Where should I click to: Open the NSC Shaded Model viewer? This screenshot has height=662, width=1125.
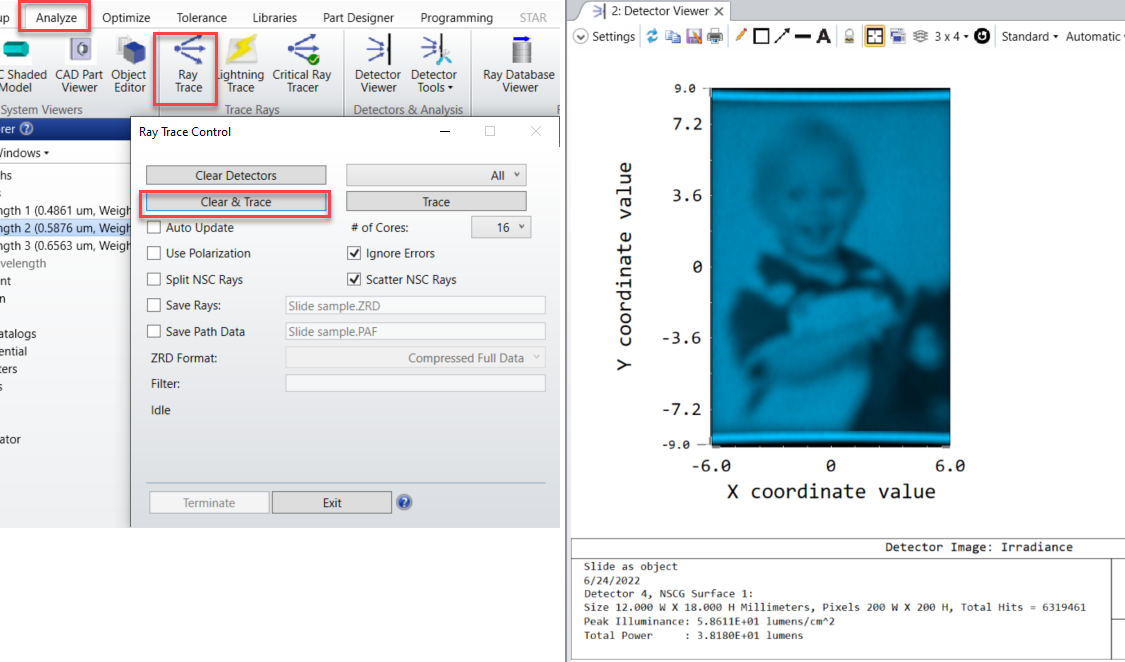pyautogui.click(x=22, y=67)
